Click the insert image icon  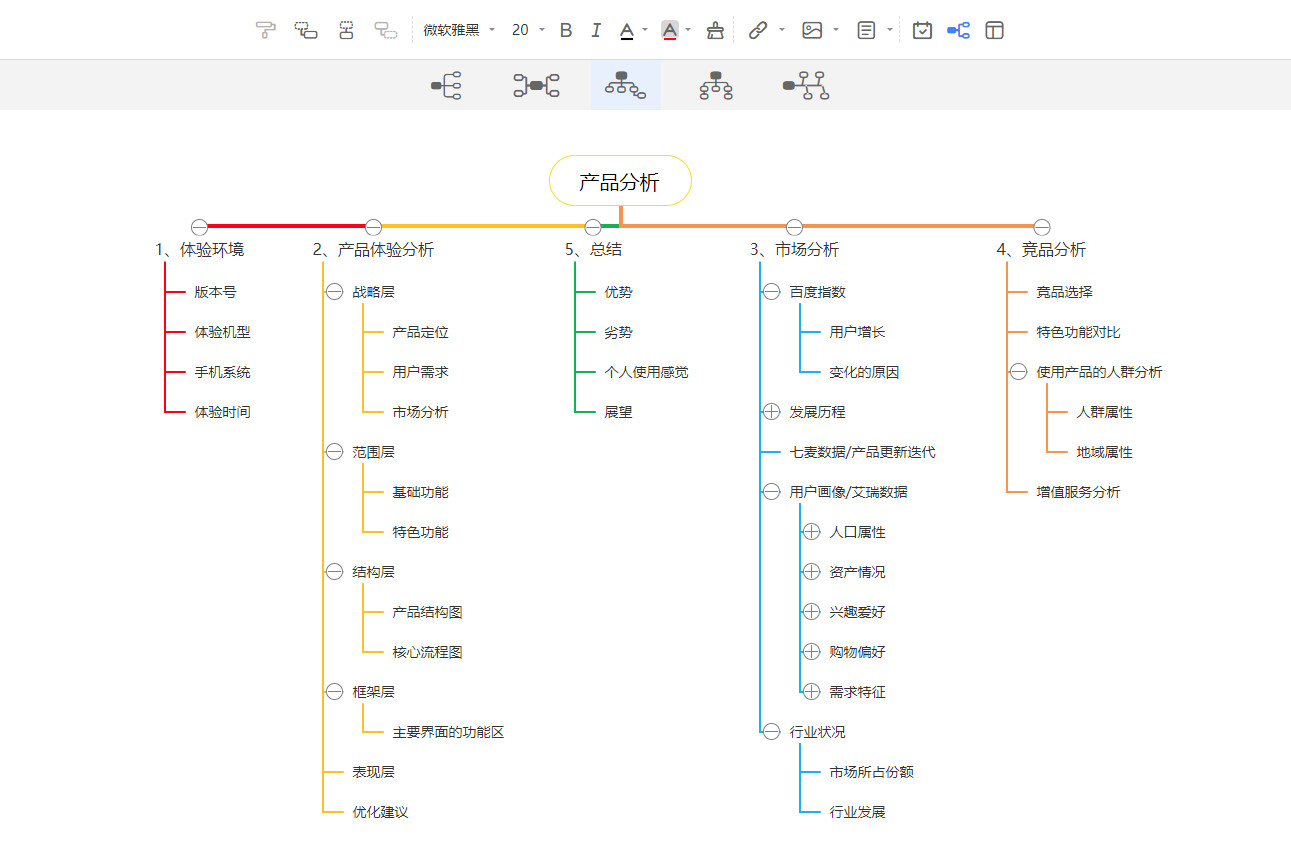pos(812,30)
